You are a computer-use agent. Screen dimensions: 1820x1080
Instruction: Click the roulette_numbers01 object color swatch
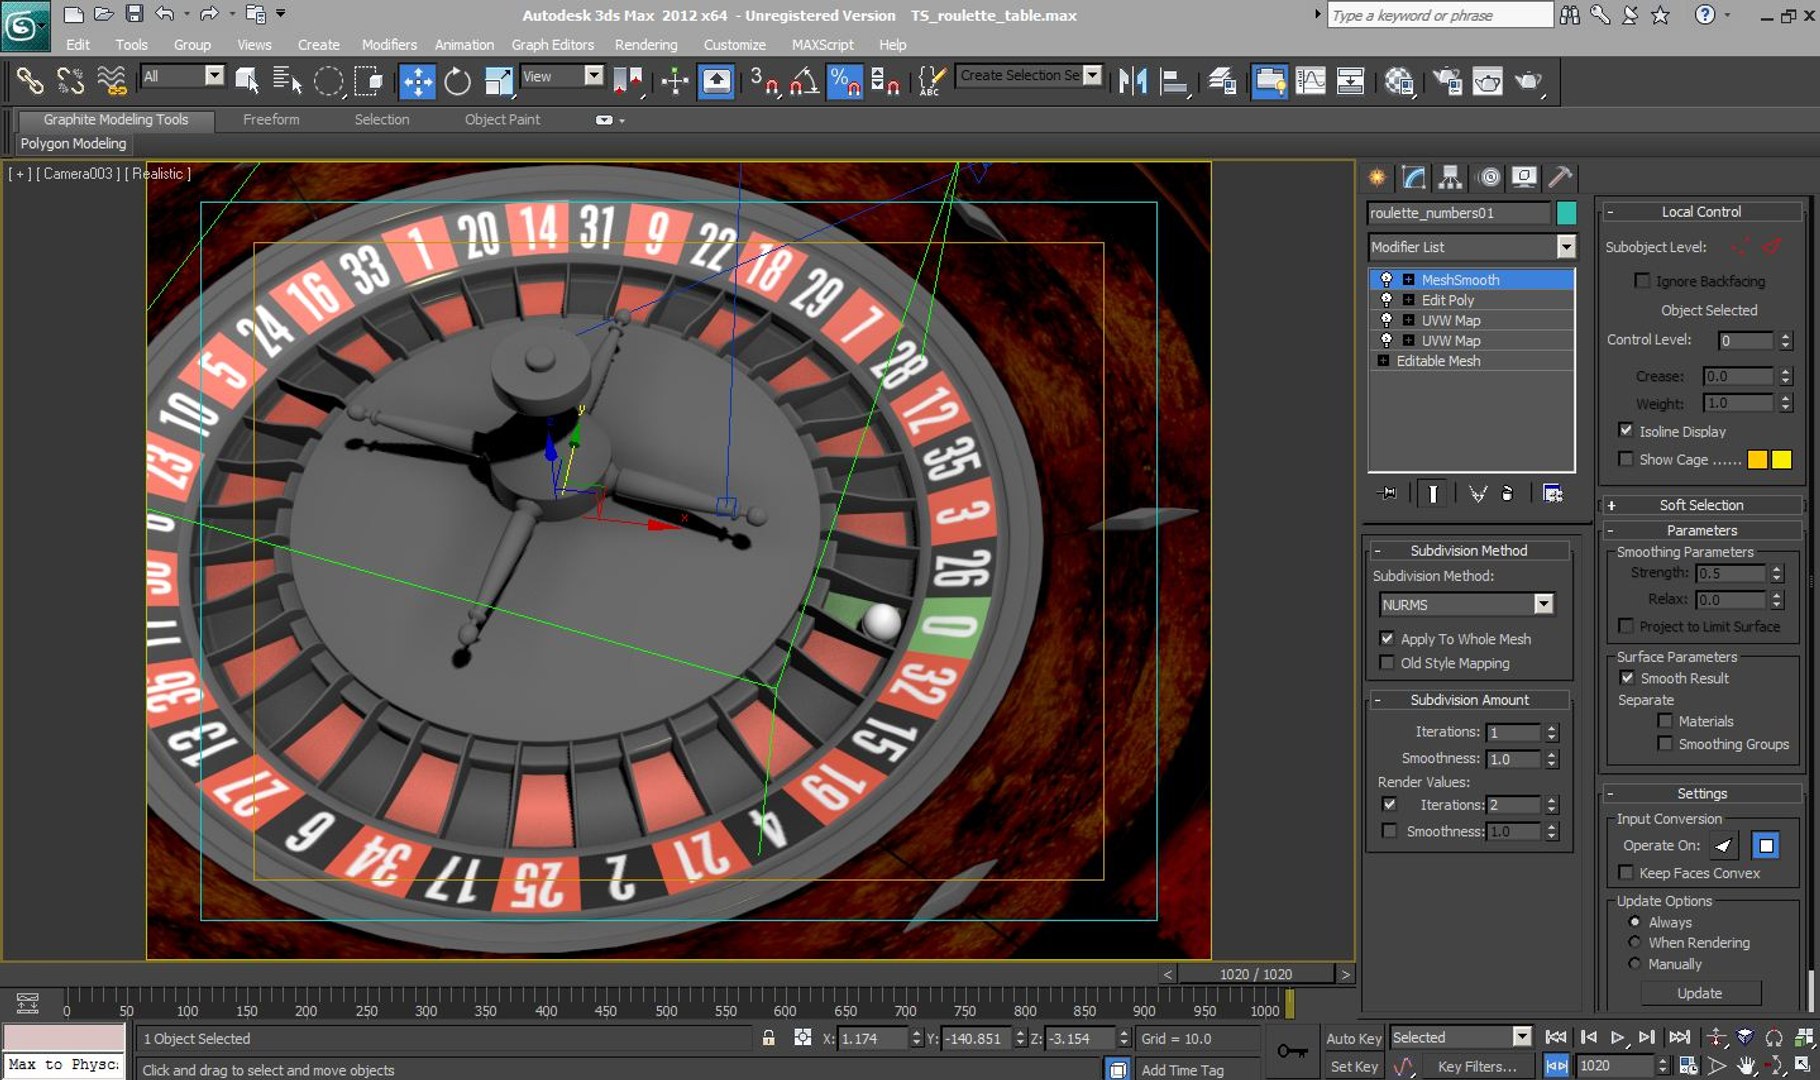pyautogui.click(x=1566, y=212)
